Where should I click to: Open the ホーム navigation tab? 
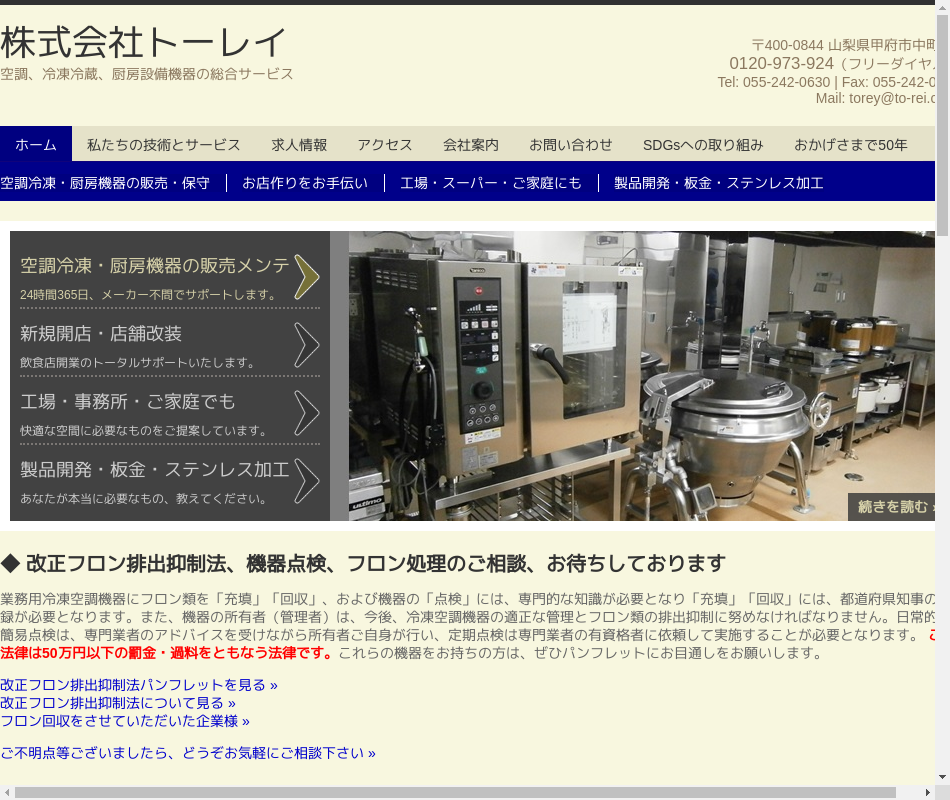36,145
